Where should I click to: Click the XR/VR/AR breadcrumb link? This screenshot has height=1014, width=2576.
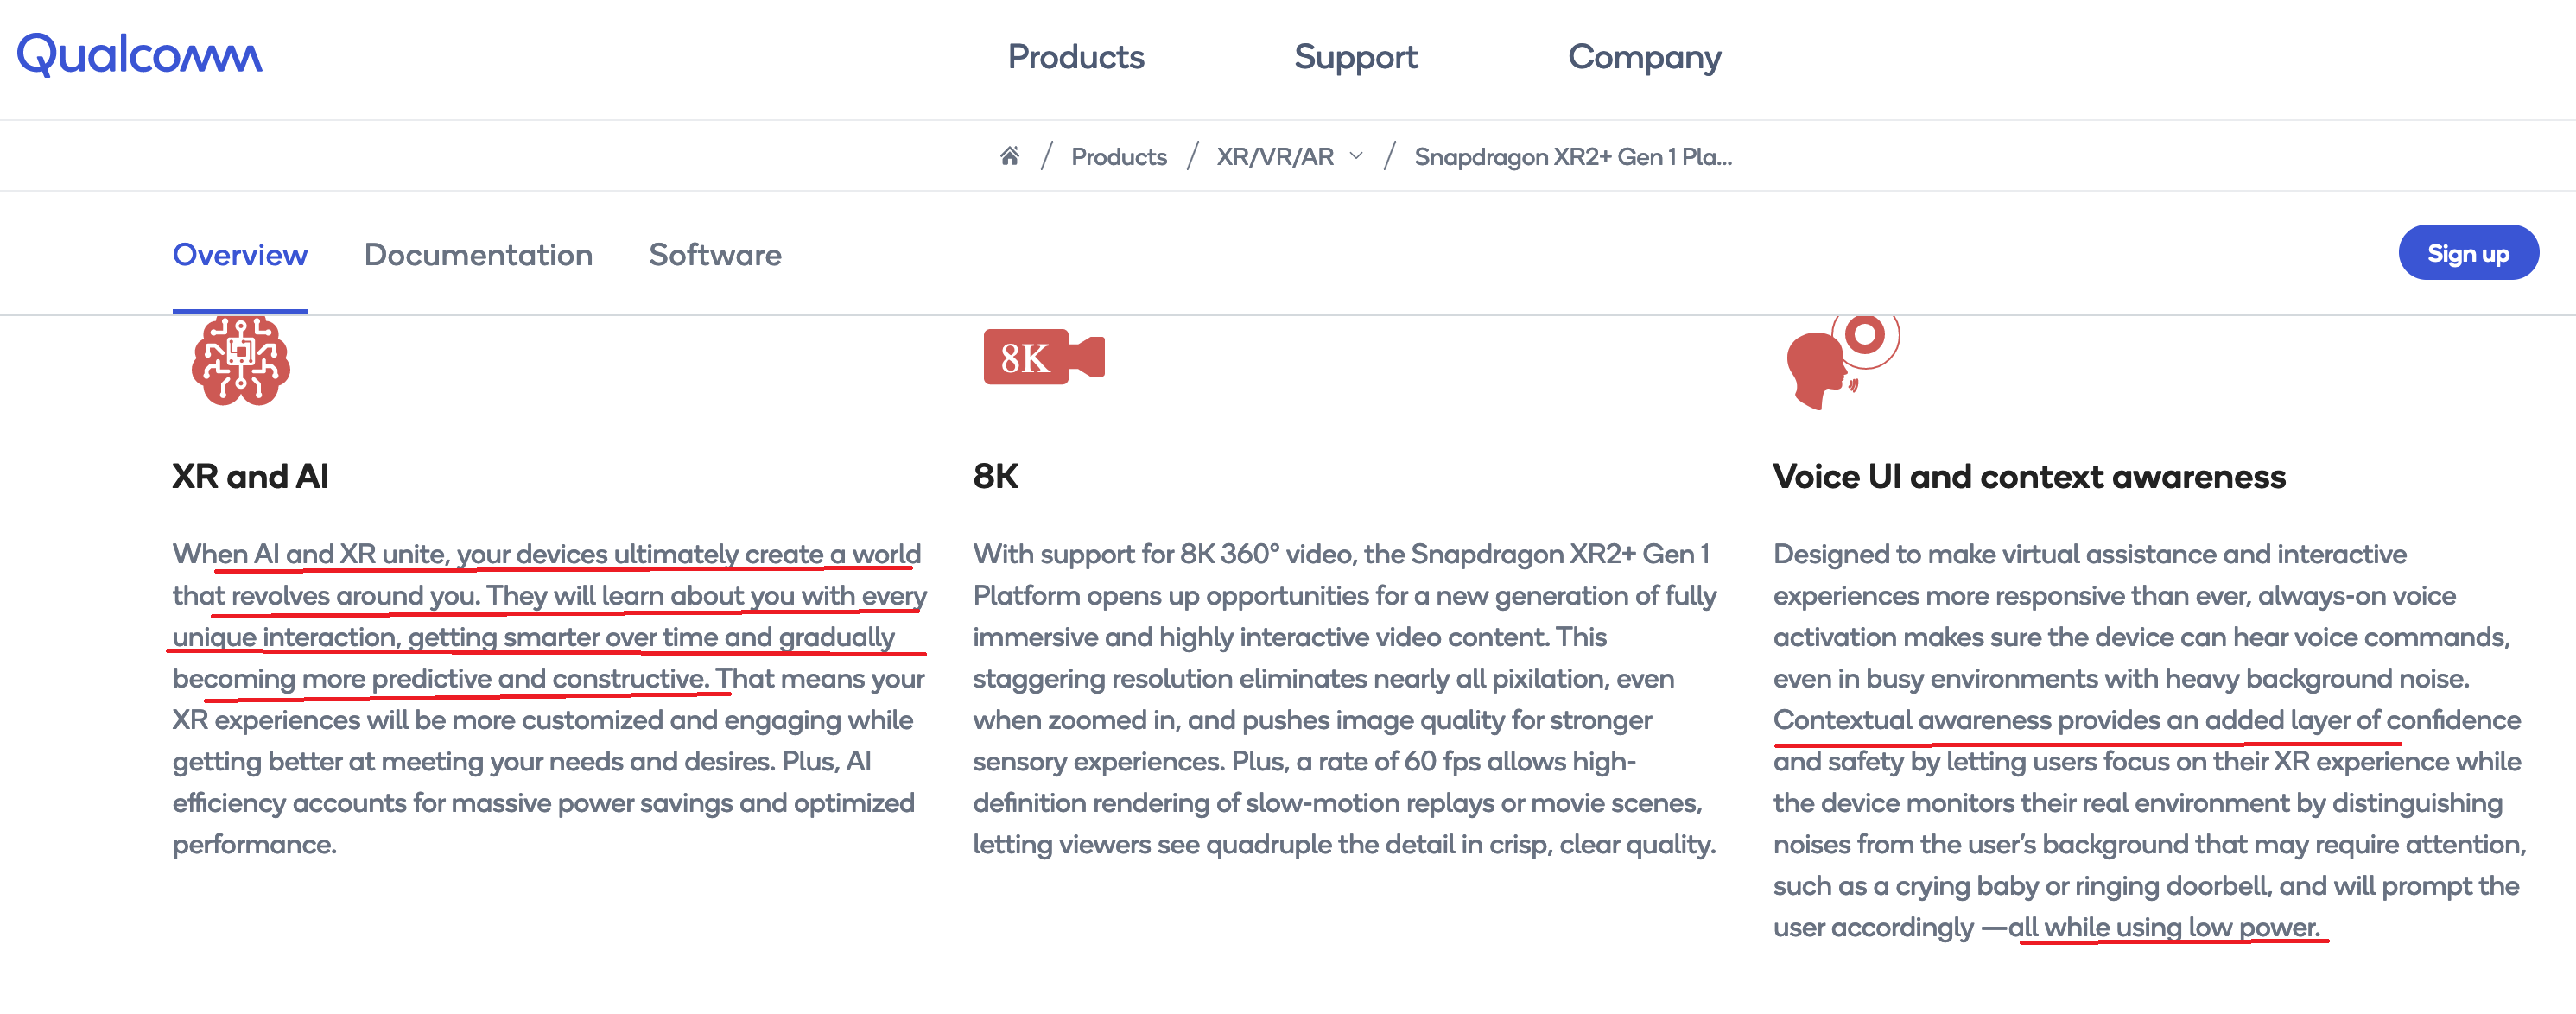1274,157
